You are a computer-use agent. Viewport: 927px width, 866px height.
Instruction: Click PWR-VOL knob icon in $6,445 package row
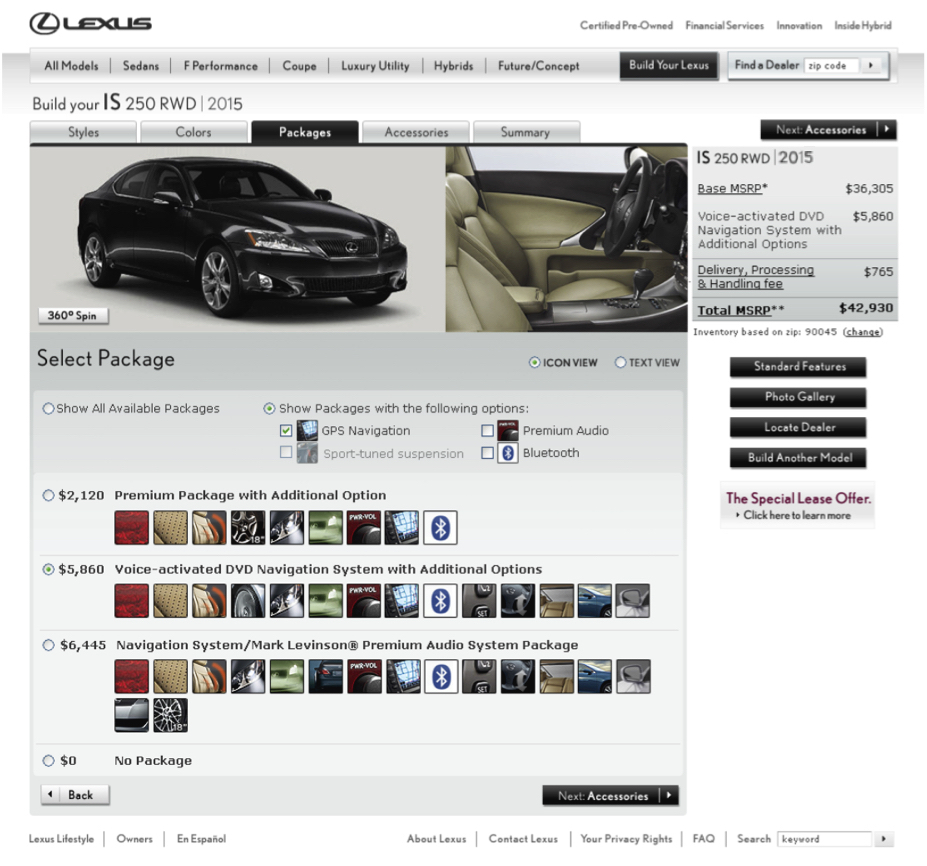pos(364,677)
